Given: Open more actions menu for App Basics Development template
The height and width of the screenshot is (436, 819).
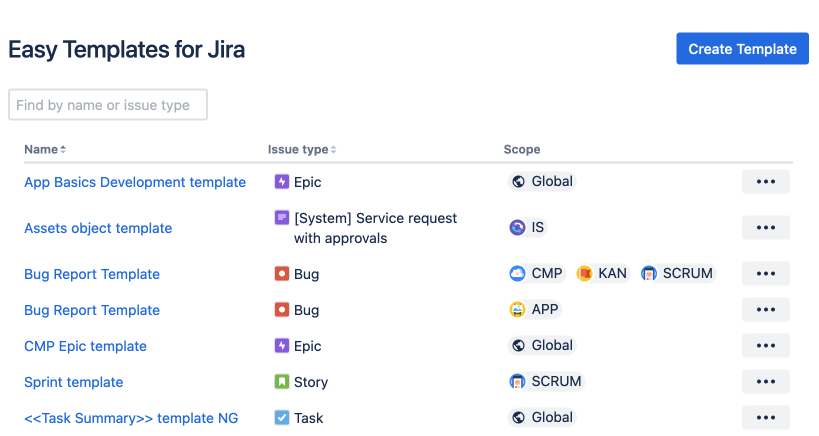Looking at the screenshot, I should [766, 182].
